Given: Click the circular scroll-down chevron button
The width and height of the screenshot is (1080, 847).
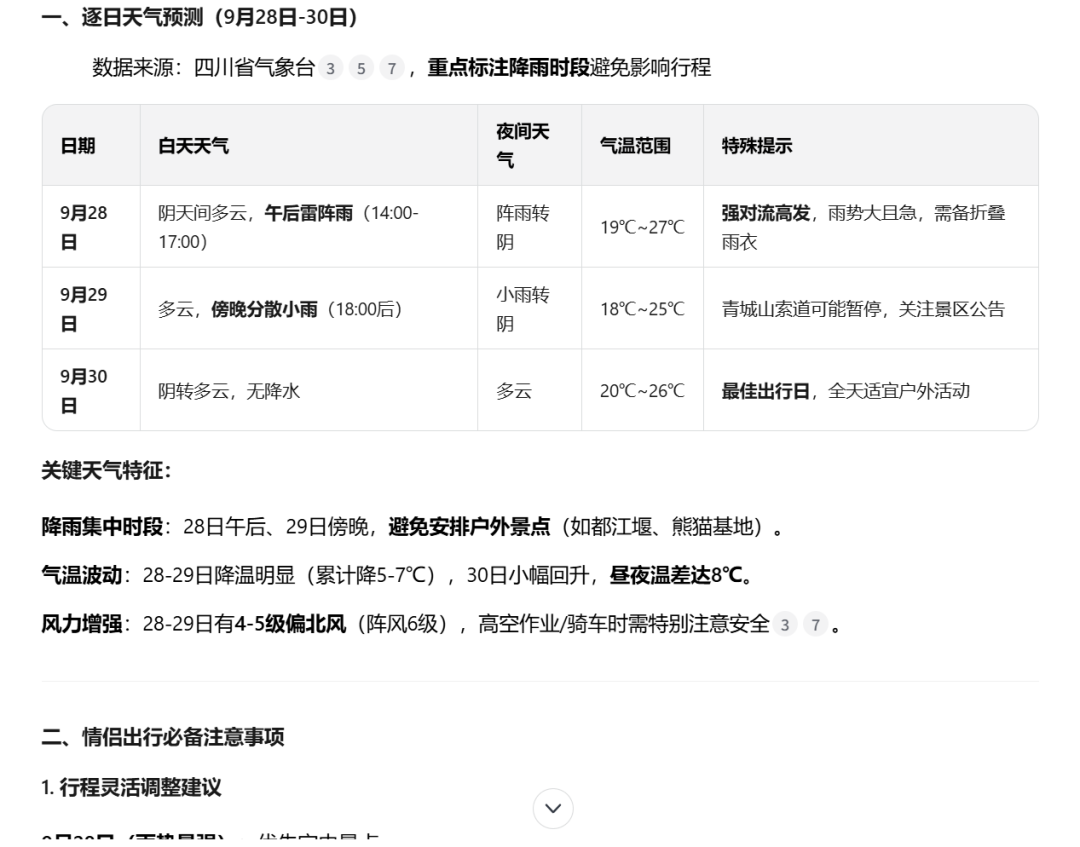Looking at the screenshot, I should click(x=551, y=806).
